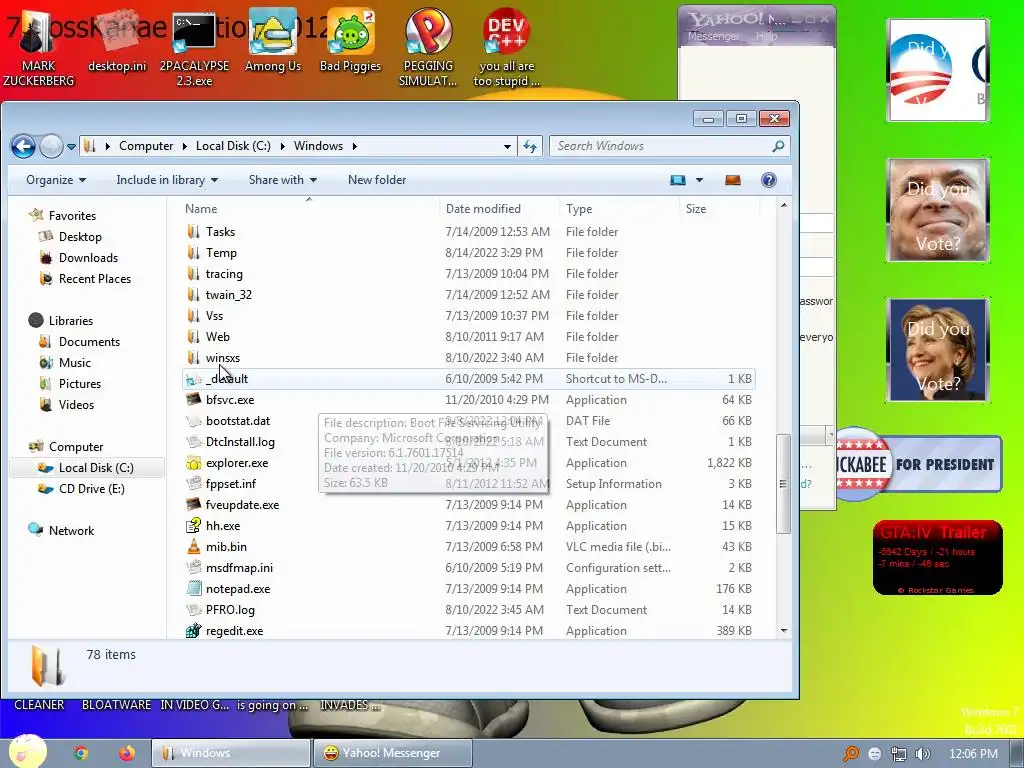This screenshot has width=1024, height=768.
Task: Click the Obama 'Did you Vote?' gadget
Action: tap(938, 70)
